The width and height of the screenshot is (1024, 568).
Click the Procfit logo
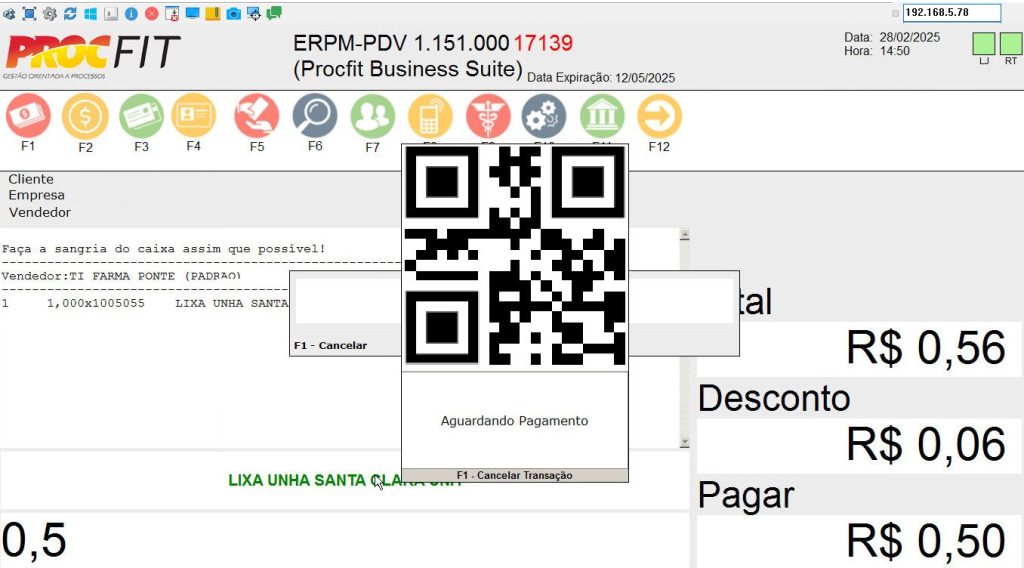(92, 55)
